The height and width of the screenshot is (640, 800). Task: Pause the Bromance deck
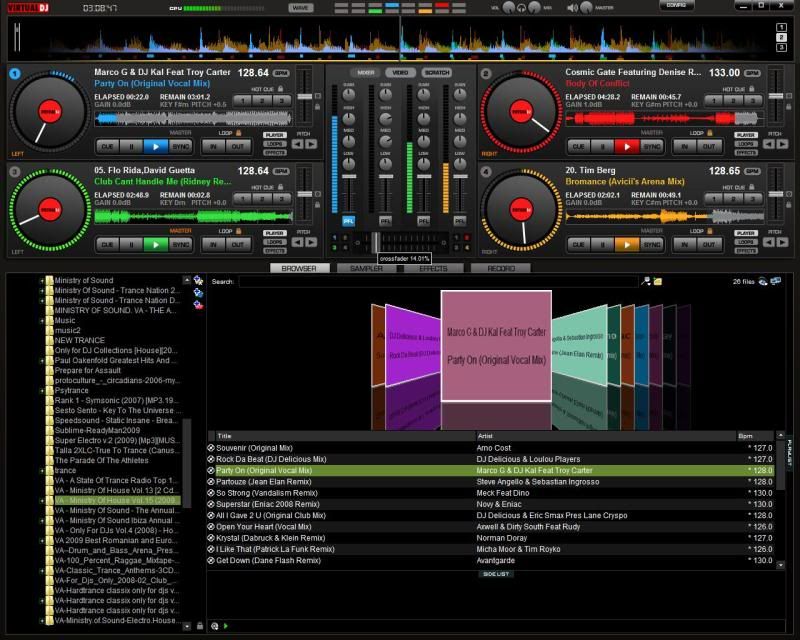coord(603,245)
